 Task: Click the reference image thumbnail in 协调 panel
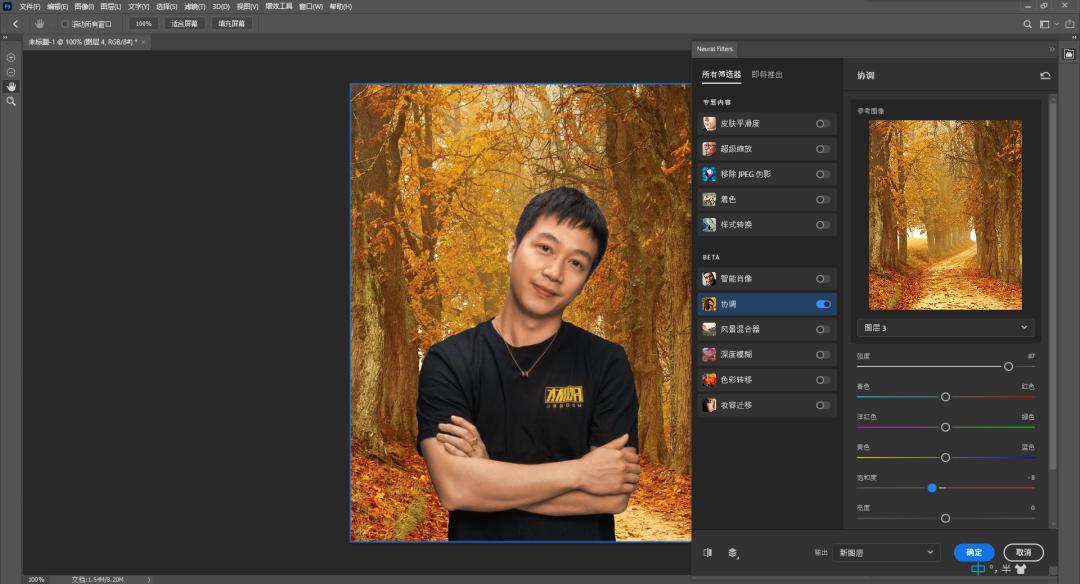pyautogui.click(x=944, y=213)
